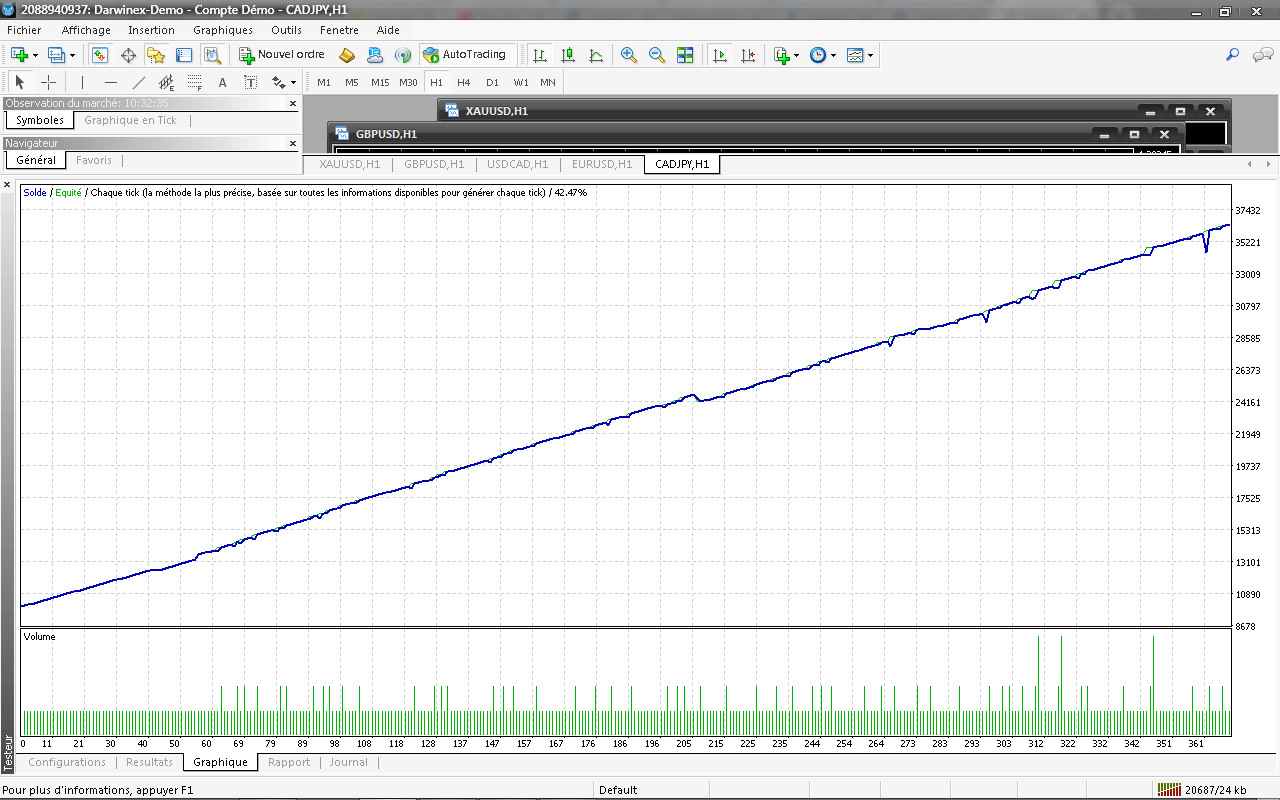Open the Periodicity clock dropdown
The height and width of the screenshot is (800, 1280).
click(821, 55)
